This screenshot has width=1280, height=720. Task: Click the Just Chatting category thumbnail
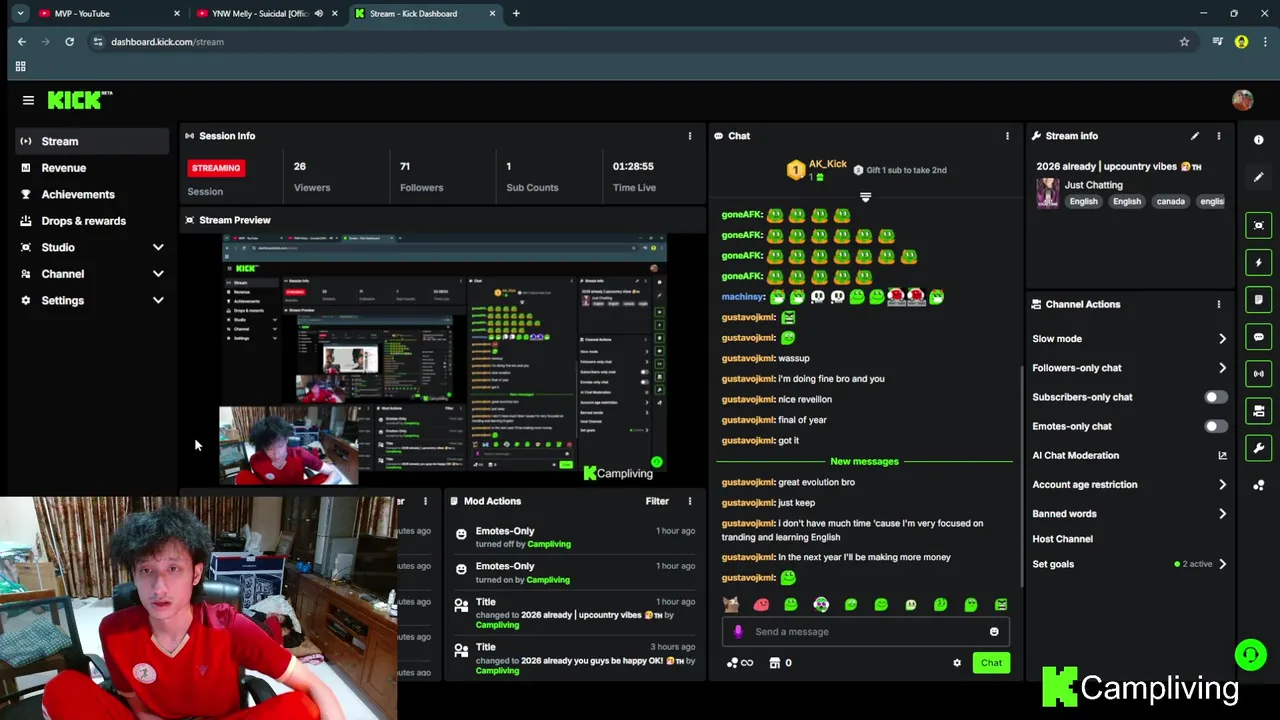(x=1047, y=193)
